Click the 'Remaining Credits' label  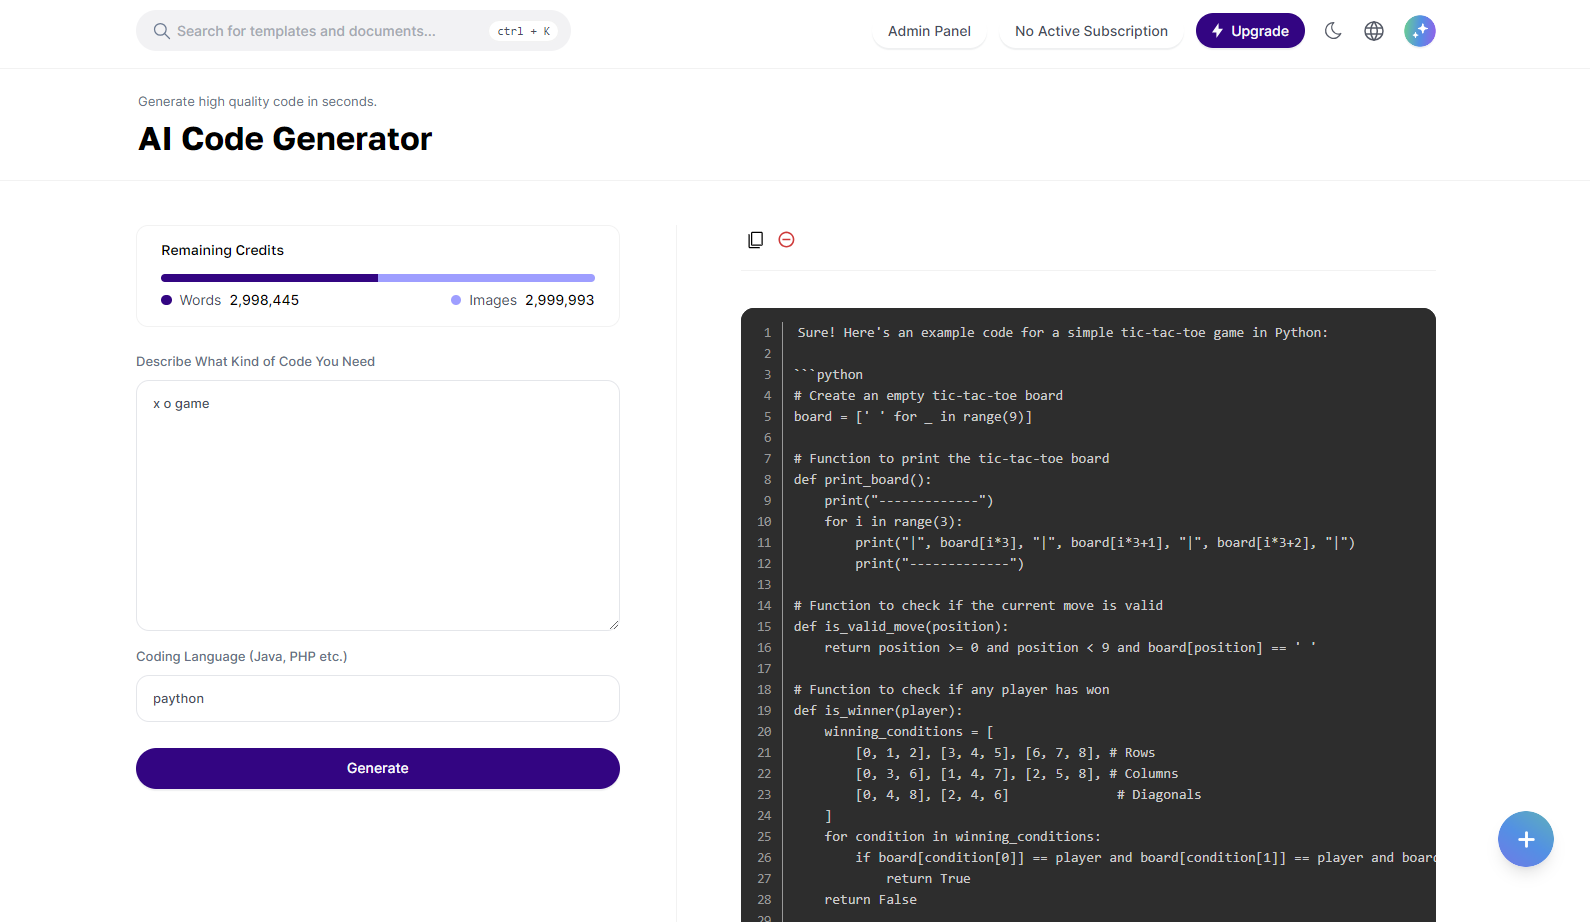[x=222, y=250]
